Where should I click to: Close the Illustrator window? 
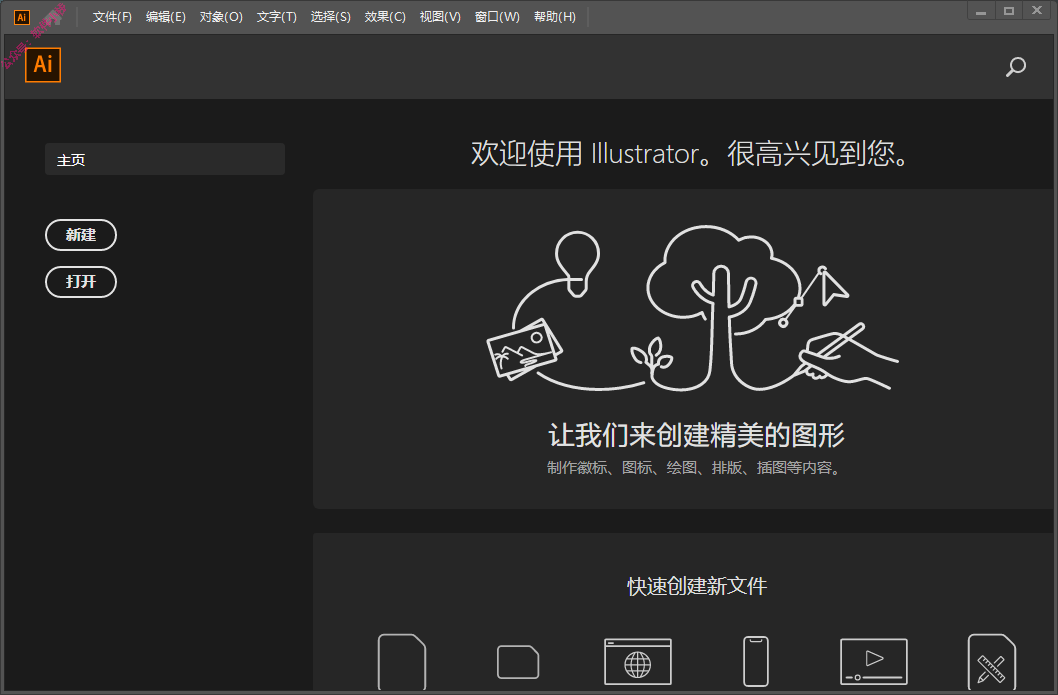click(1037, 11)
